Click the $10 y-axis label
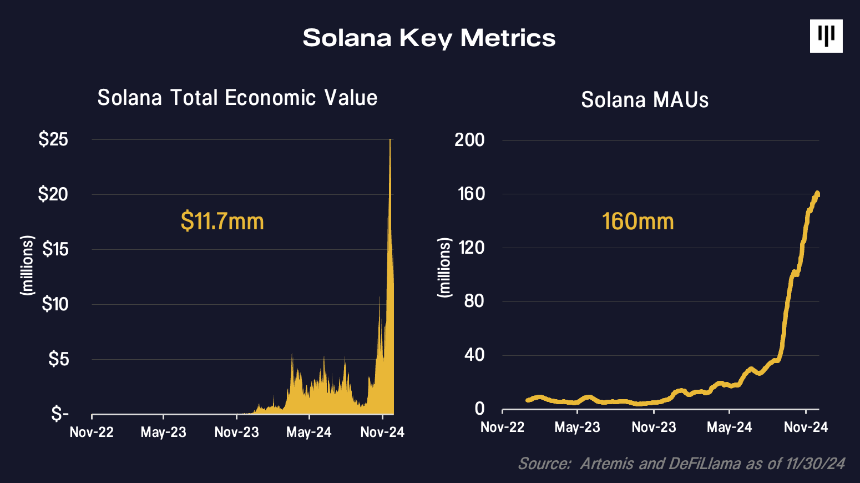The height and width of the screenshot is (483, 860). coord(55,304)
